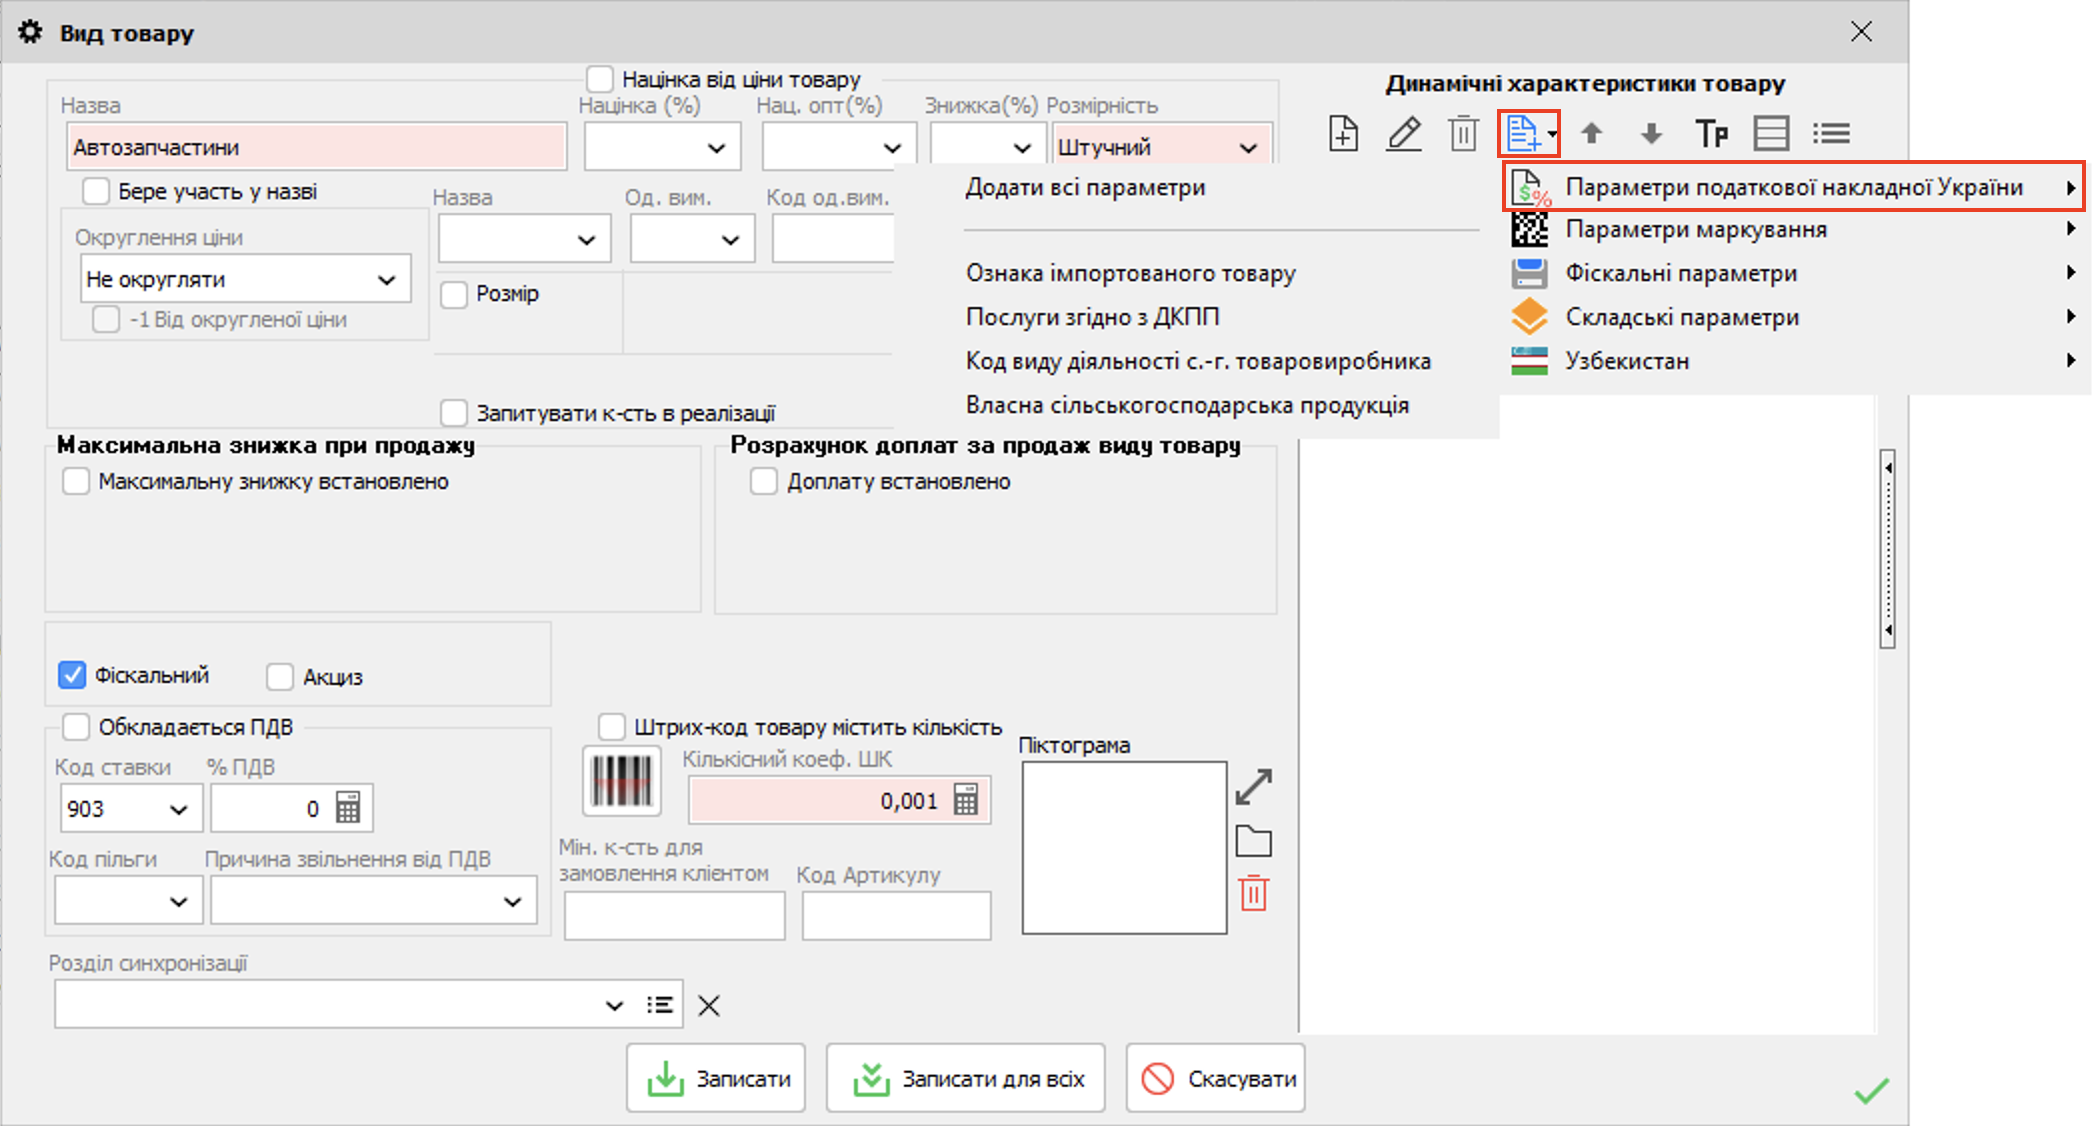Open pictogram from folder icon
This screenshot has height=1126, width=2094.
[1253, 842]
